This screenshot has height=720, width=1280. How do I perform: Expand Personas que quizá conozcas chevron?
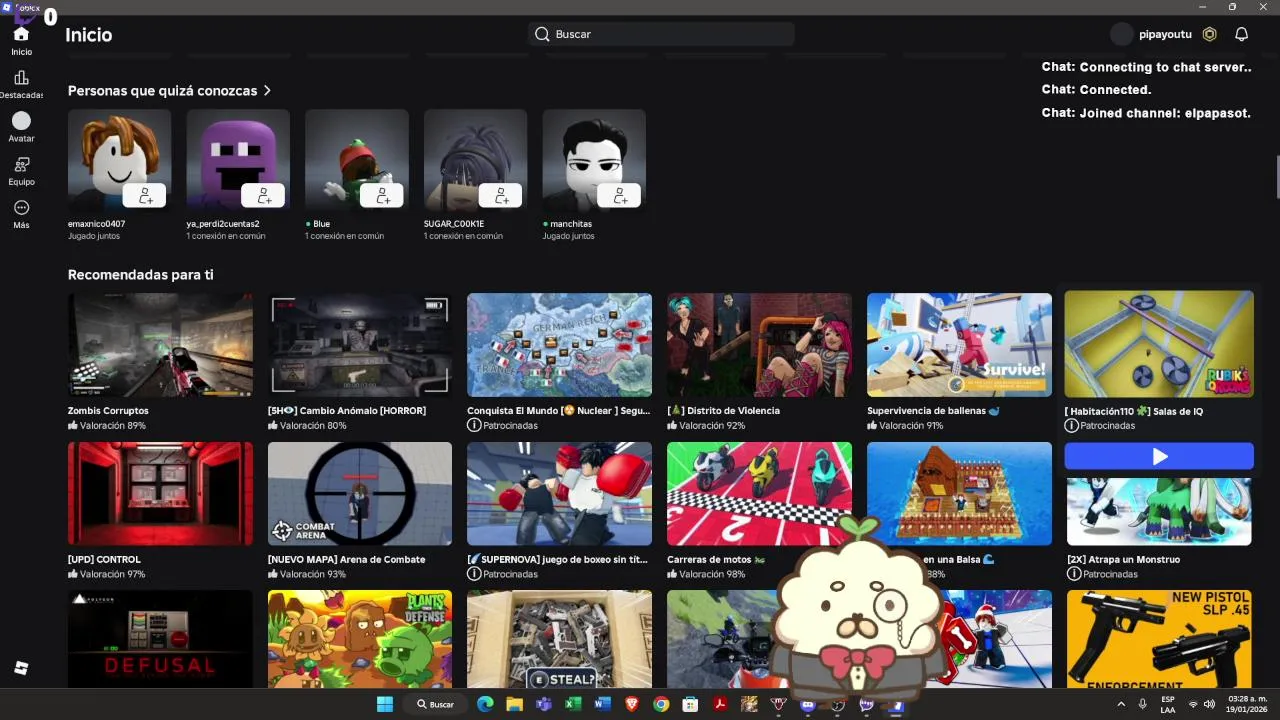(267, 91)
